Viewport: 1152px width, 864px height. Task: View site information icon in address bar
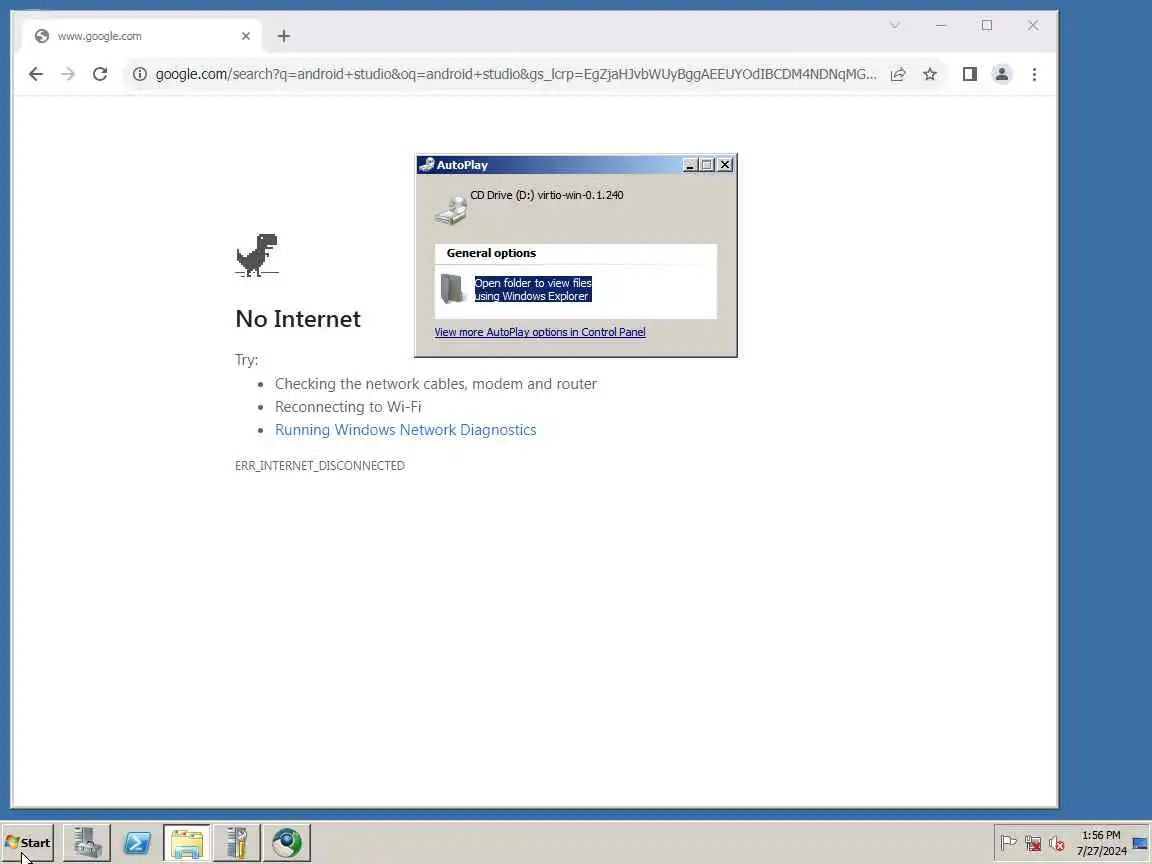click(x=140, y=74)
